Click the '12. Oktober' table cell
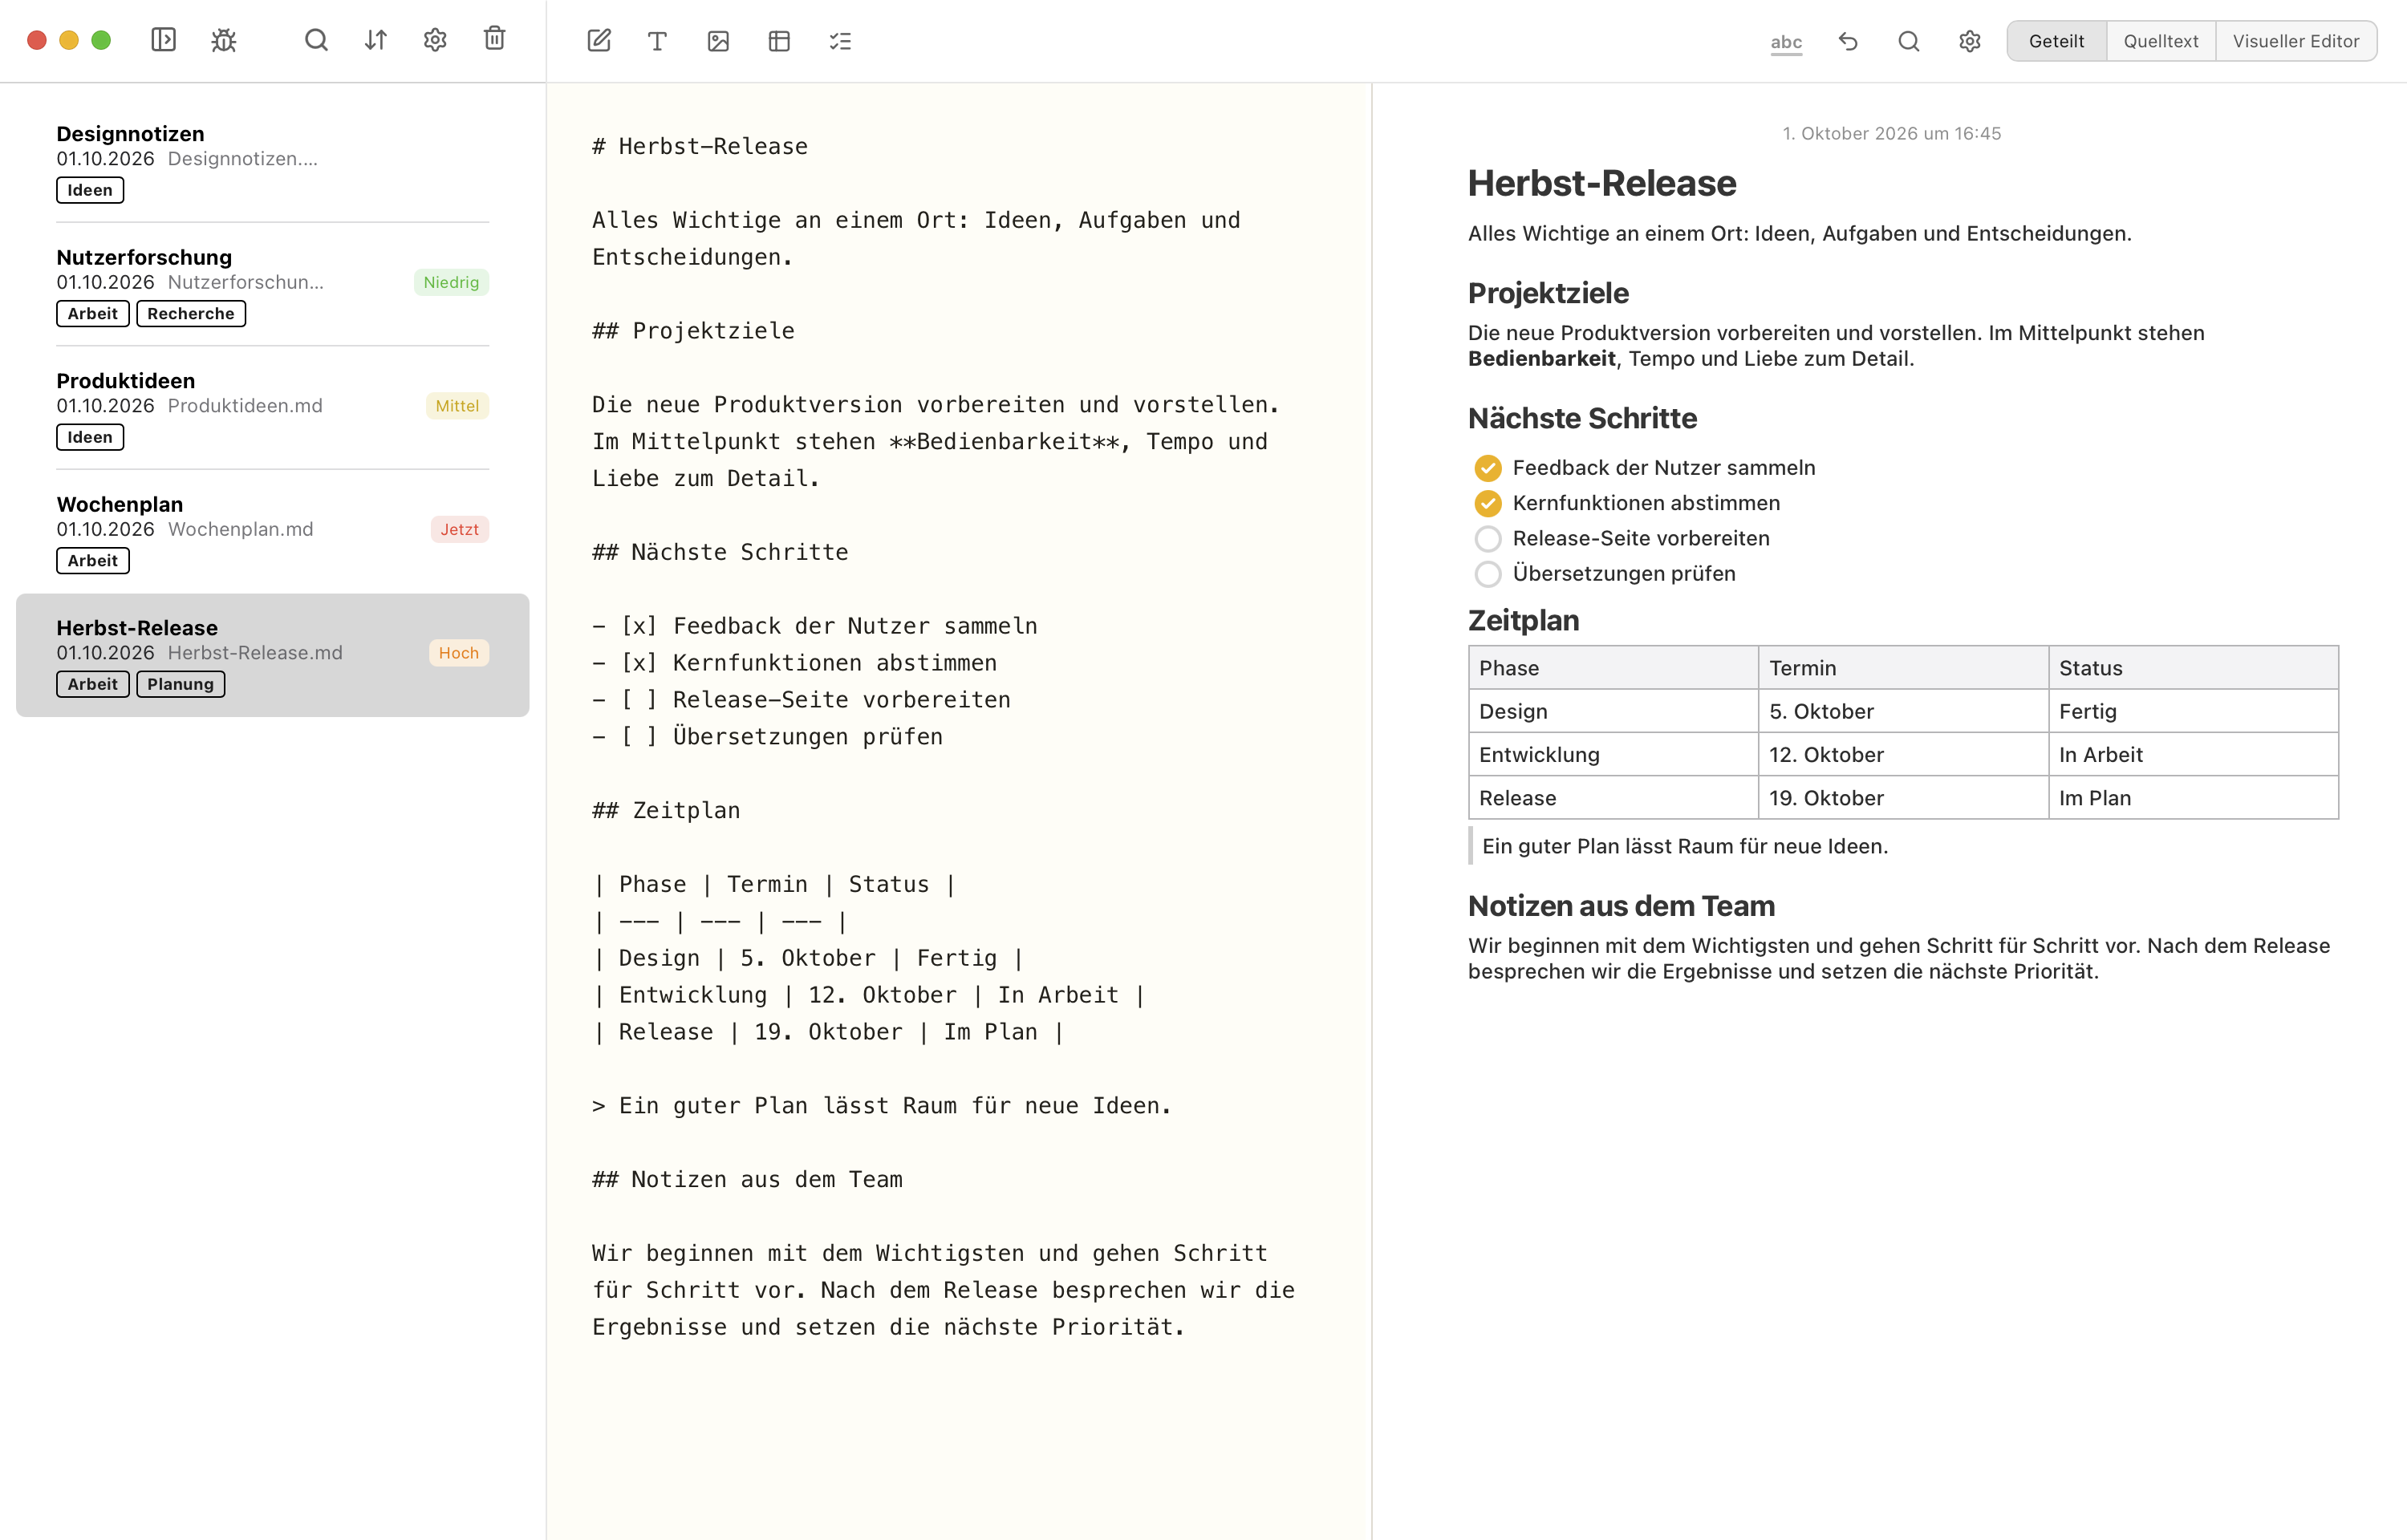Viewport: 2407px width, 1540px height. coord(1903,755)
